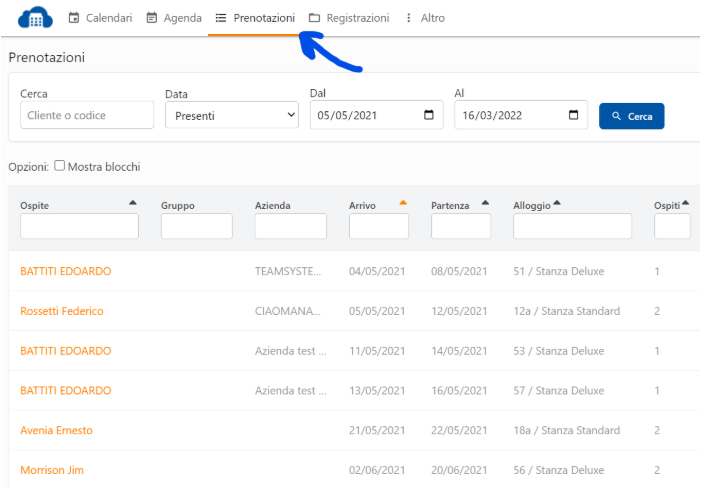Screen dimensions: 706x488
Task: Open the calendar picker in Dal date field
Action: [429, 115]
